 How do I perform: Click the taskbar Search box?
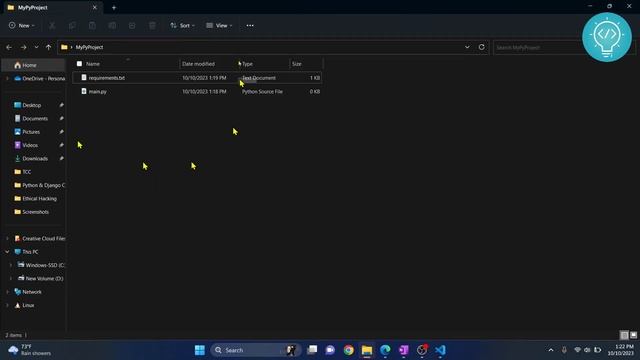coord(256,350)
